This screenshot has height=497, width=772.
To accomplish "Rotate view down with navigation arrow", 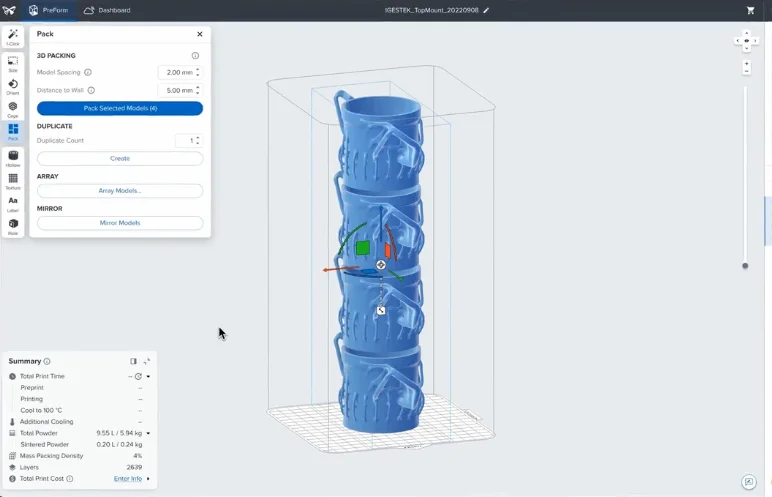I will [746, 48].
